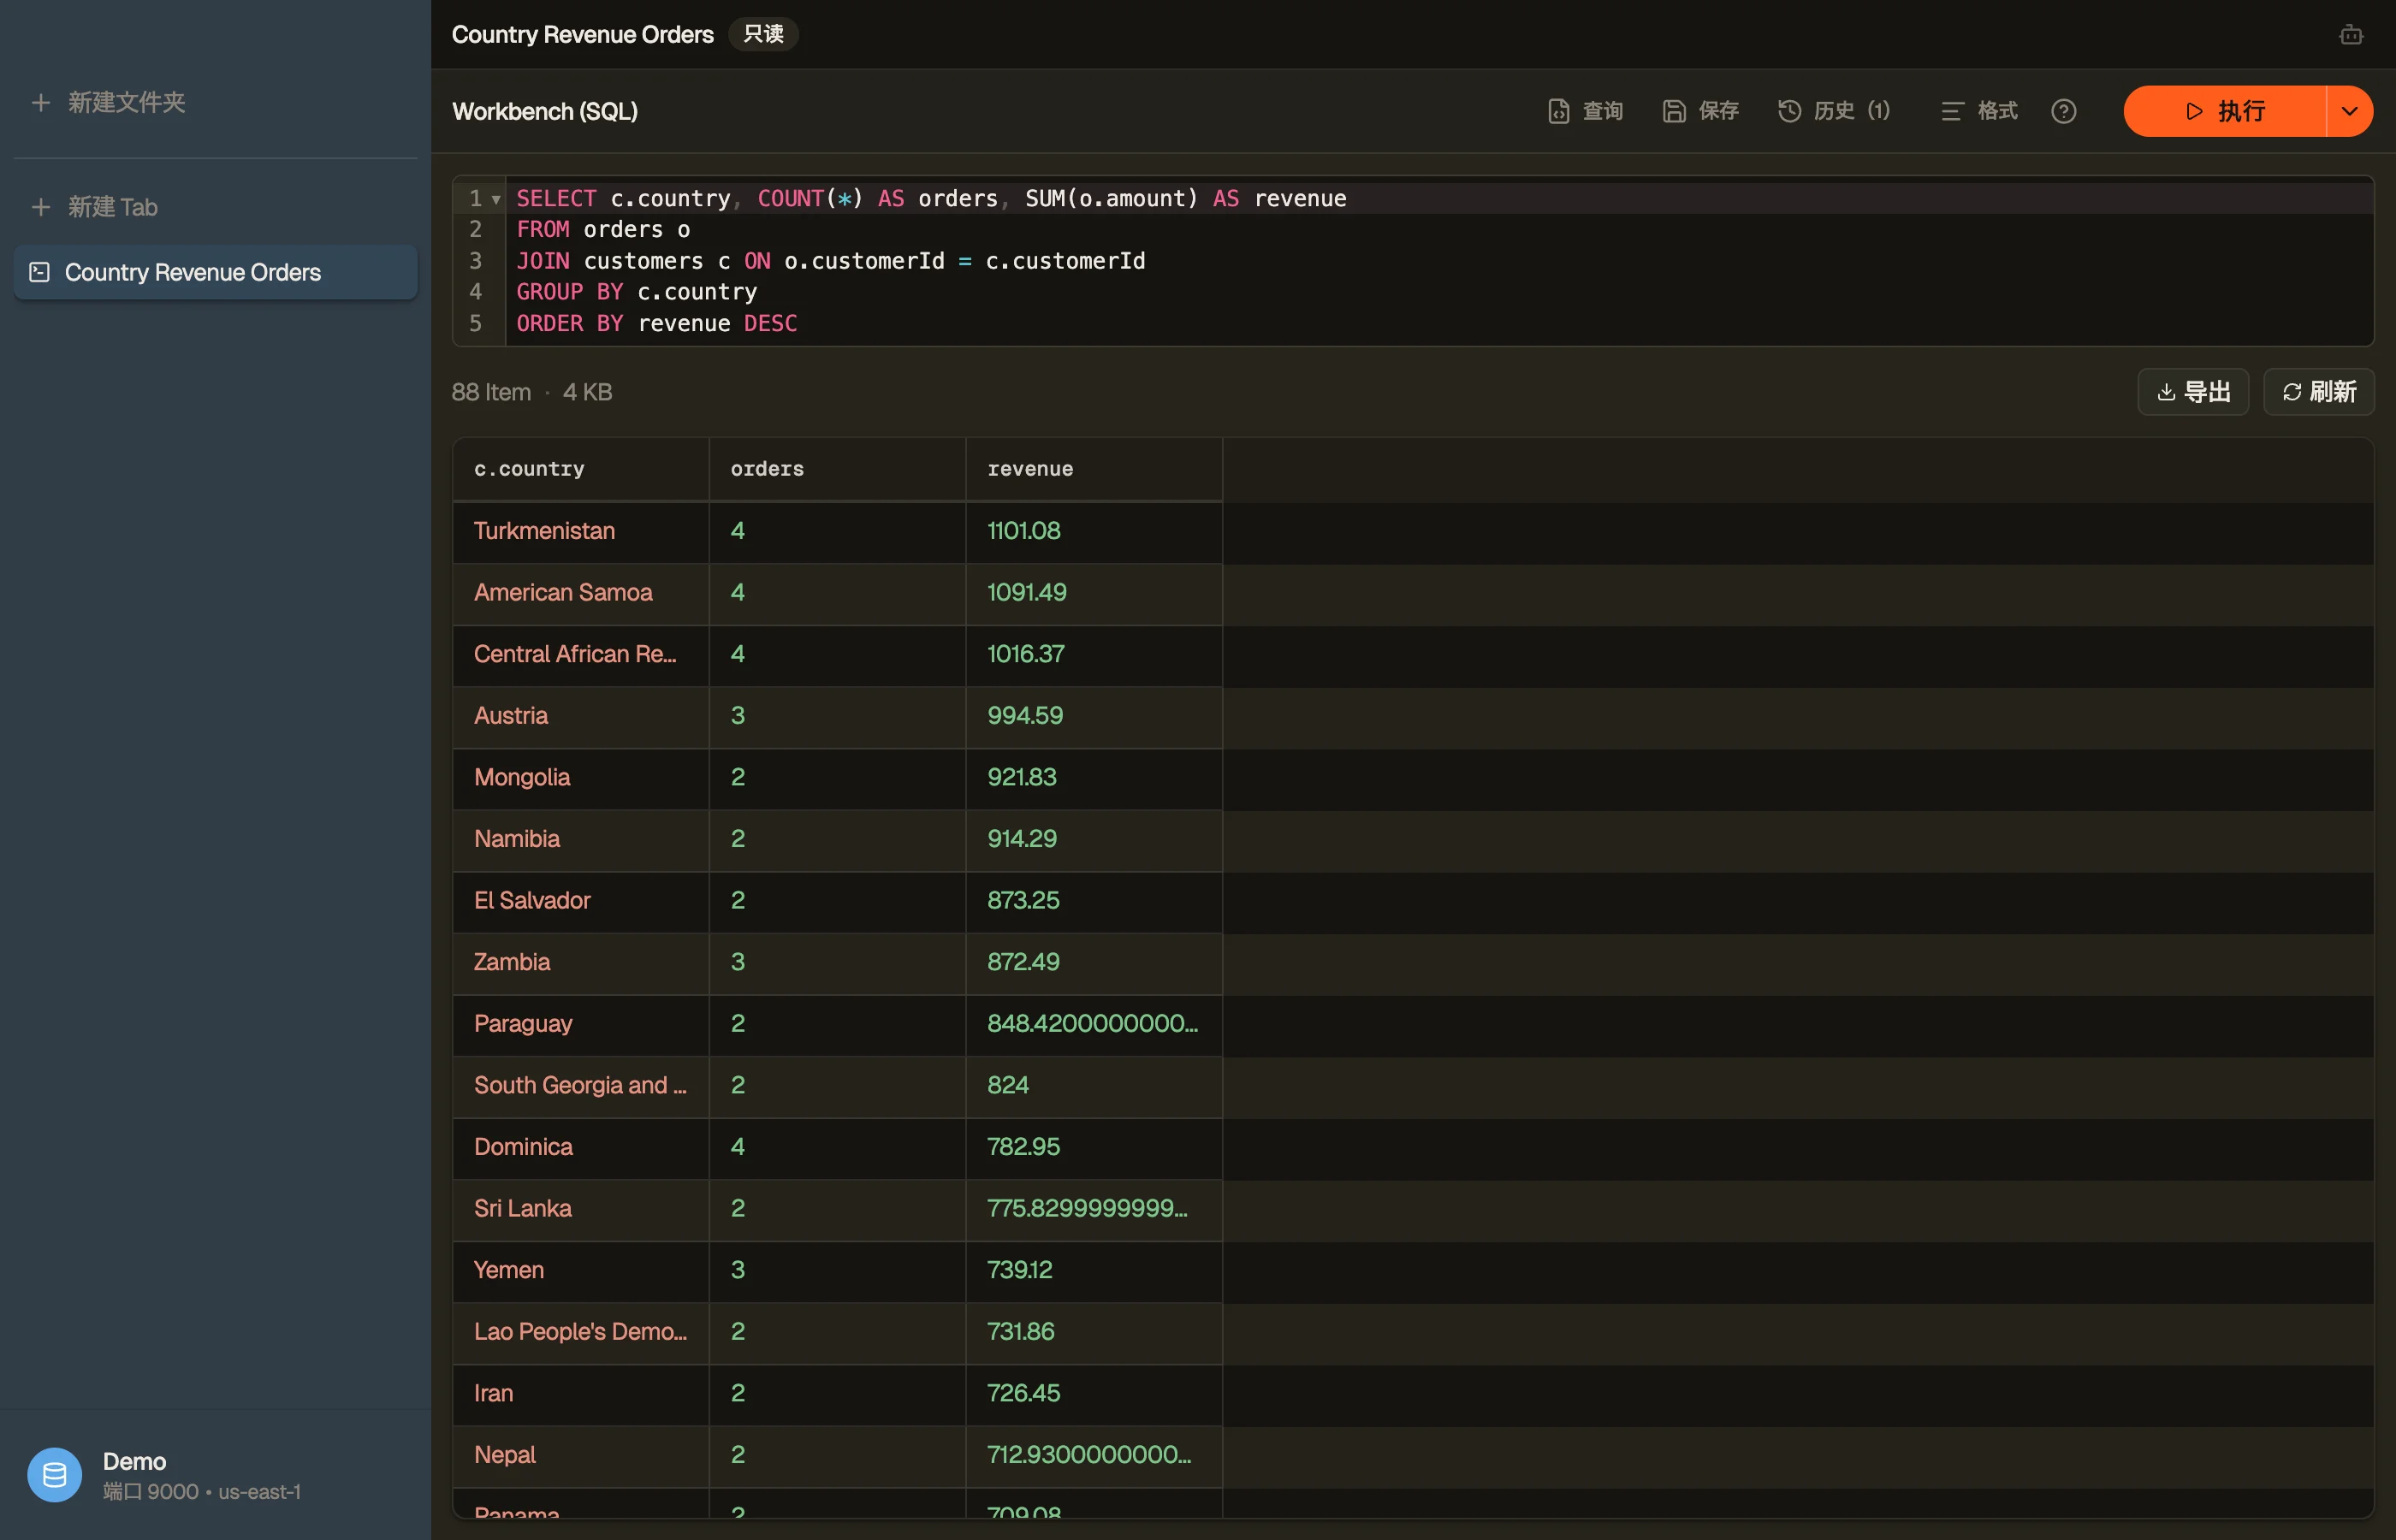This screenshot has height=1540, width=2396.
Task: Select the Zambia cell
Action: (581, 962)
